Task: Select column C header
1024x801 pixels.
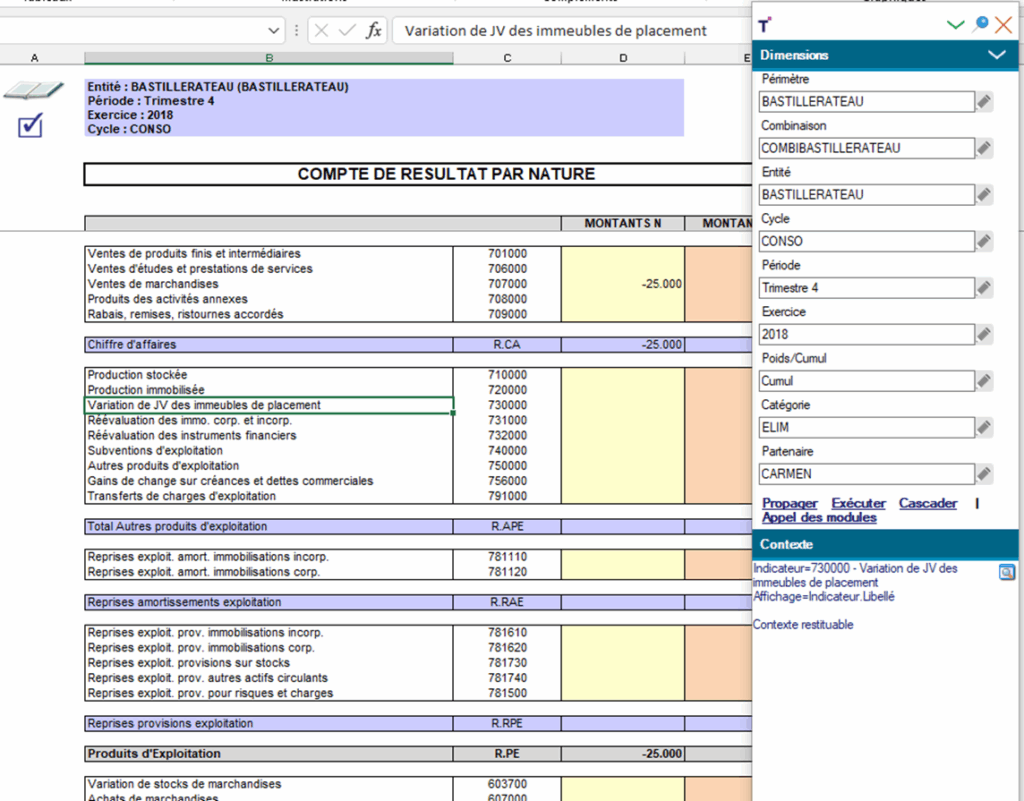Action: 507,58
